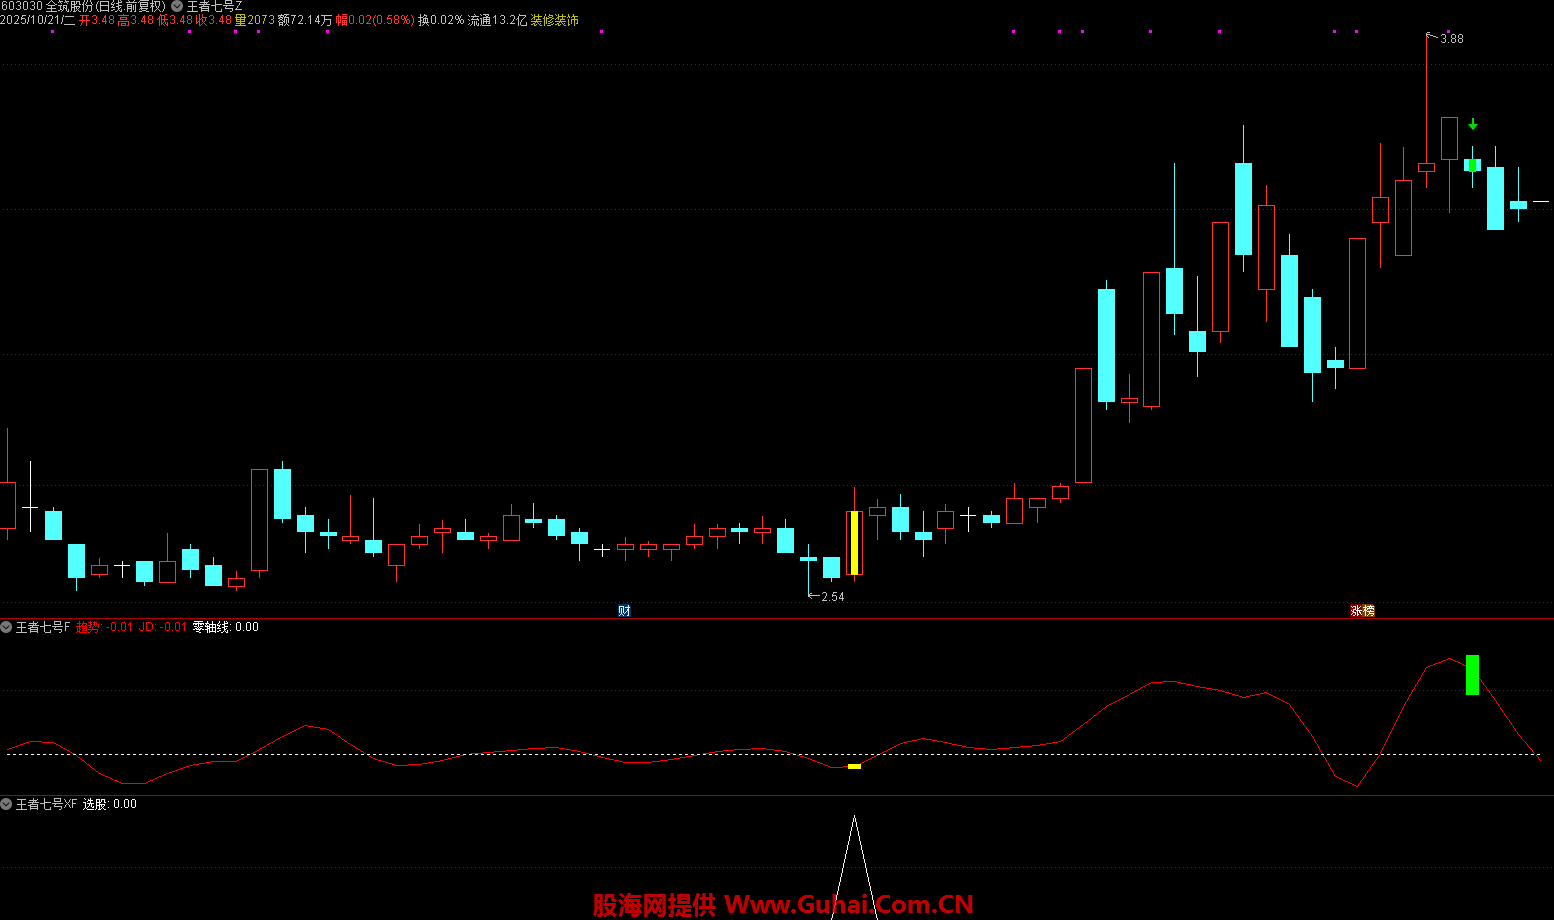
Task: Click the 零轴线 zero-axis value label
Action: (225, 627)
